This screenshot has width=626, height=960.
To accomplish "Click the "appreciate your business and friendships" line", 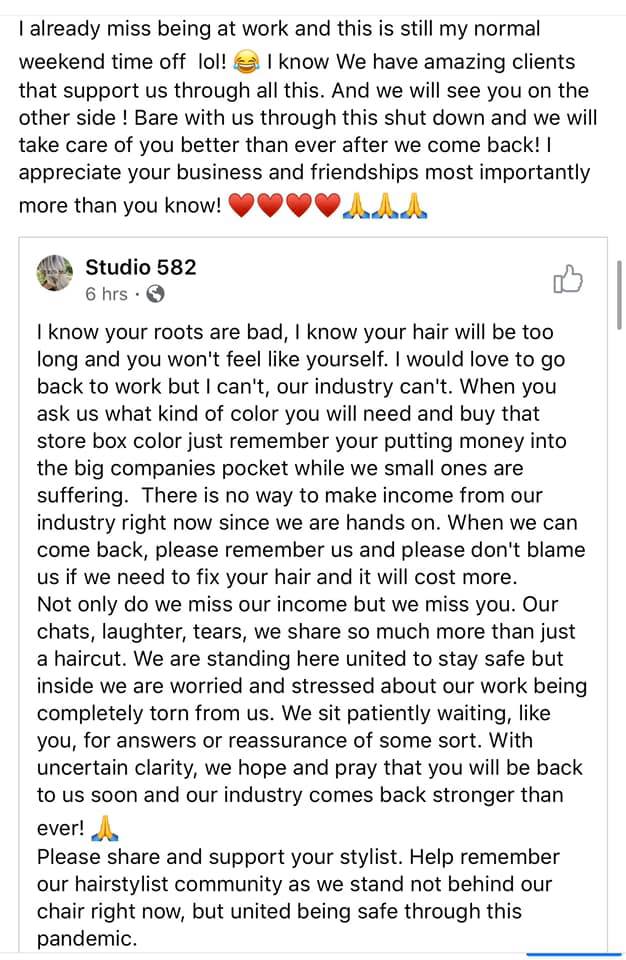I will pyautogui.click(x=304, y=171).
